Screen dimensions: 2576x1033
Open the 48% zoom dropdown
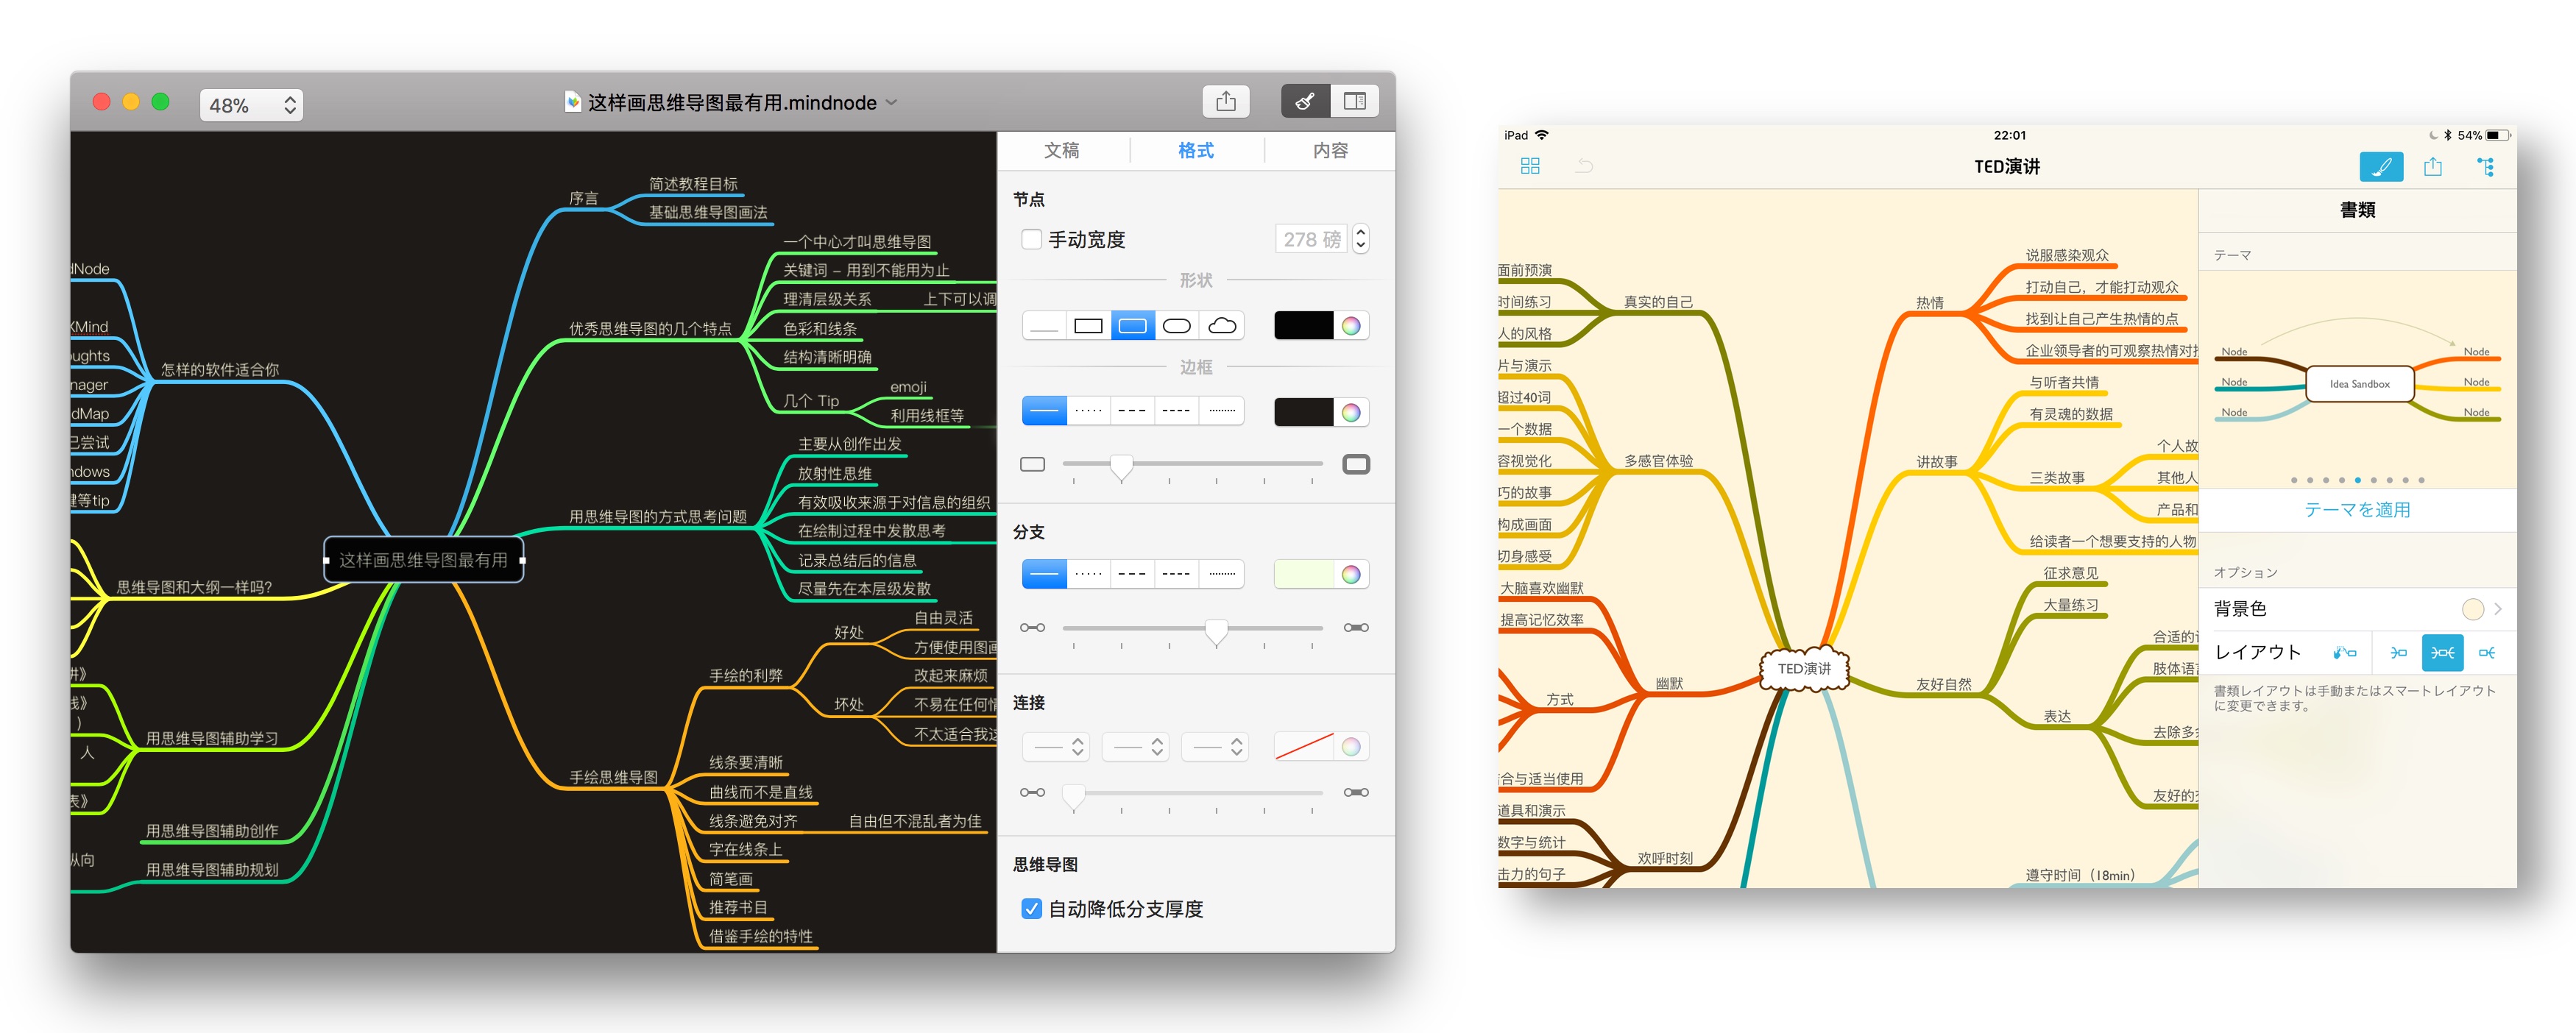tap(252, 105)
